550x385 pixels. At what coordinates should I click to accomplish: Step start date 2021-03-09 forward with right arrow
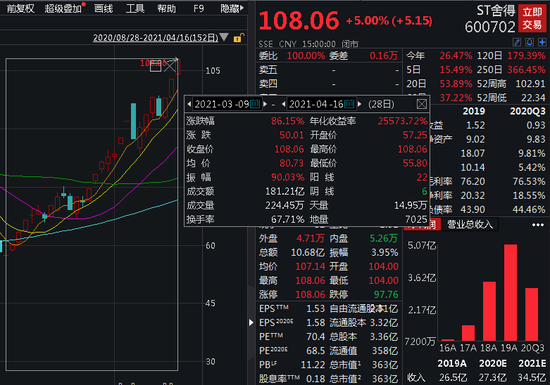[x=265, y=104]
